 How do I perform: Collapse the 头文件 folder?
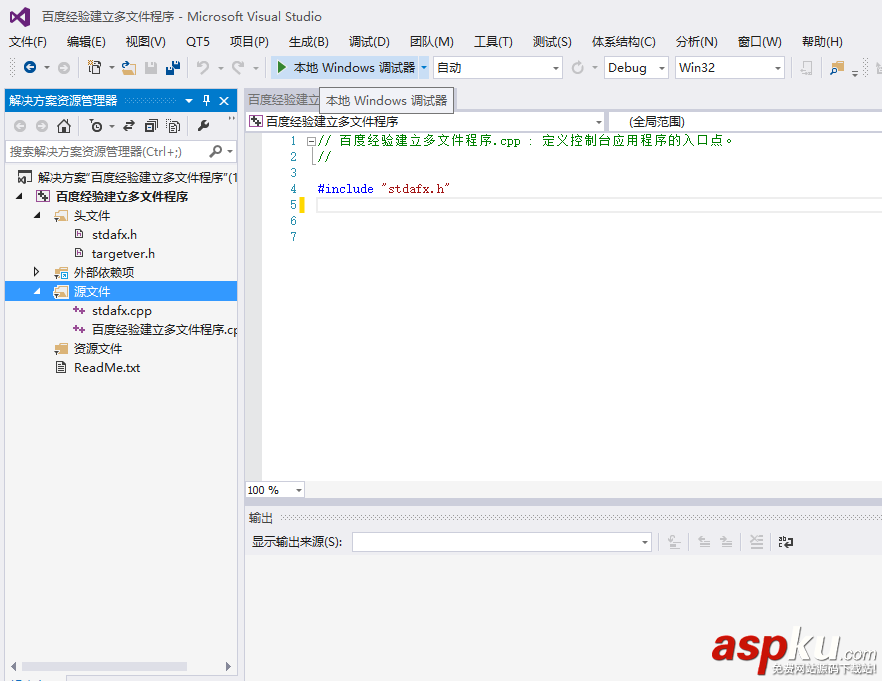pos(37,215)
